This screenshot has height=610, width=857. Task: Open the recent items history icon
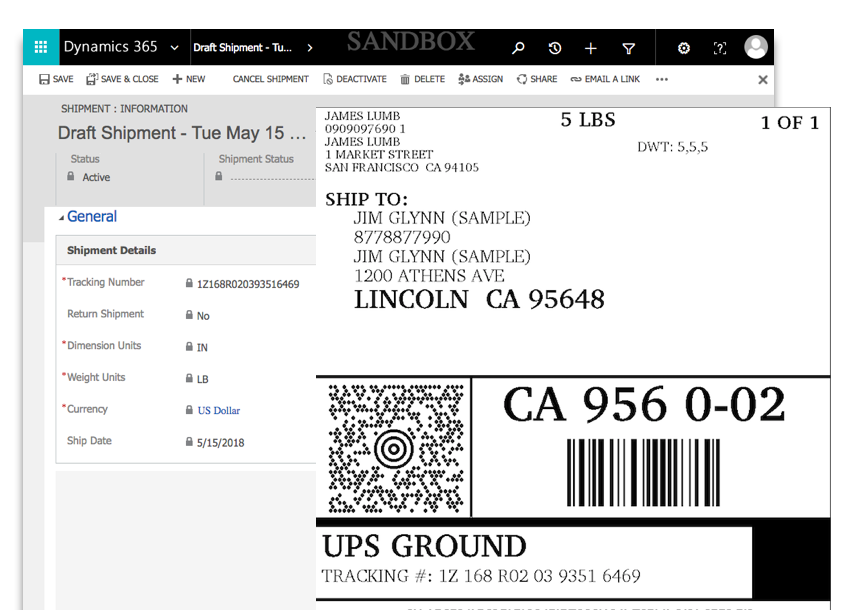click(x=554, y=48)
